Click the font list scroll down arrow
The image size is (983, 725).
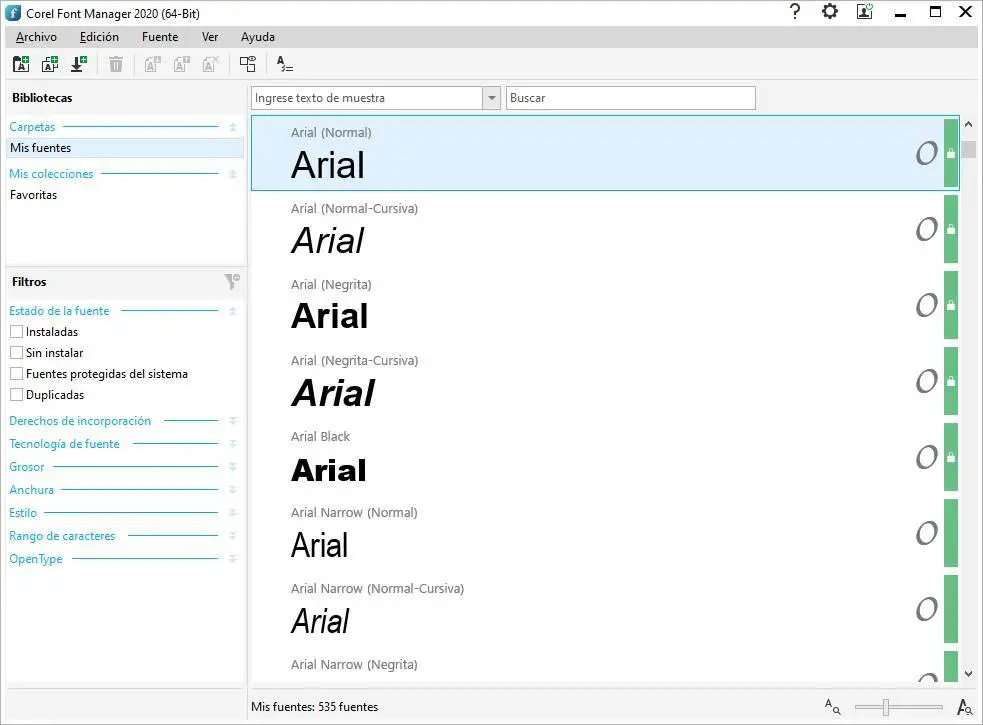click(x=969, y=674)
